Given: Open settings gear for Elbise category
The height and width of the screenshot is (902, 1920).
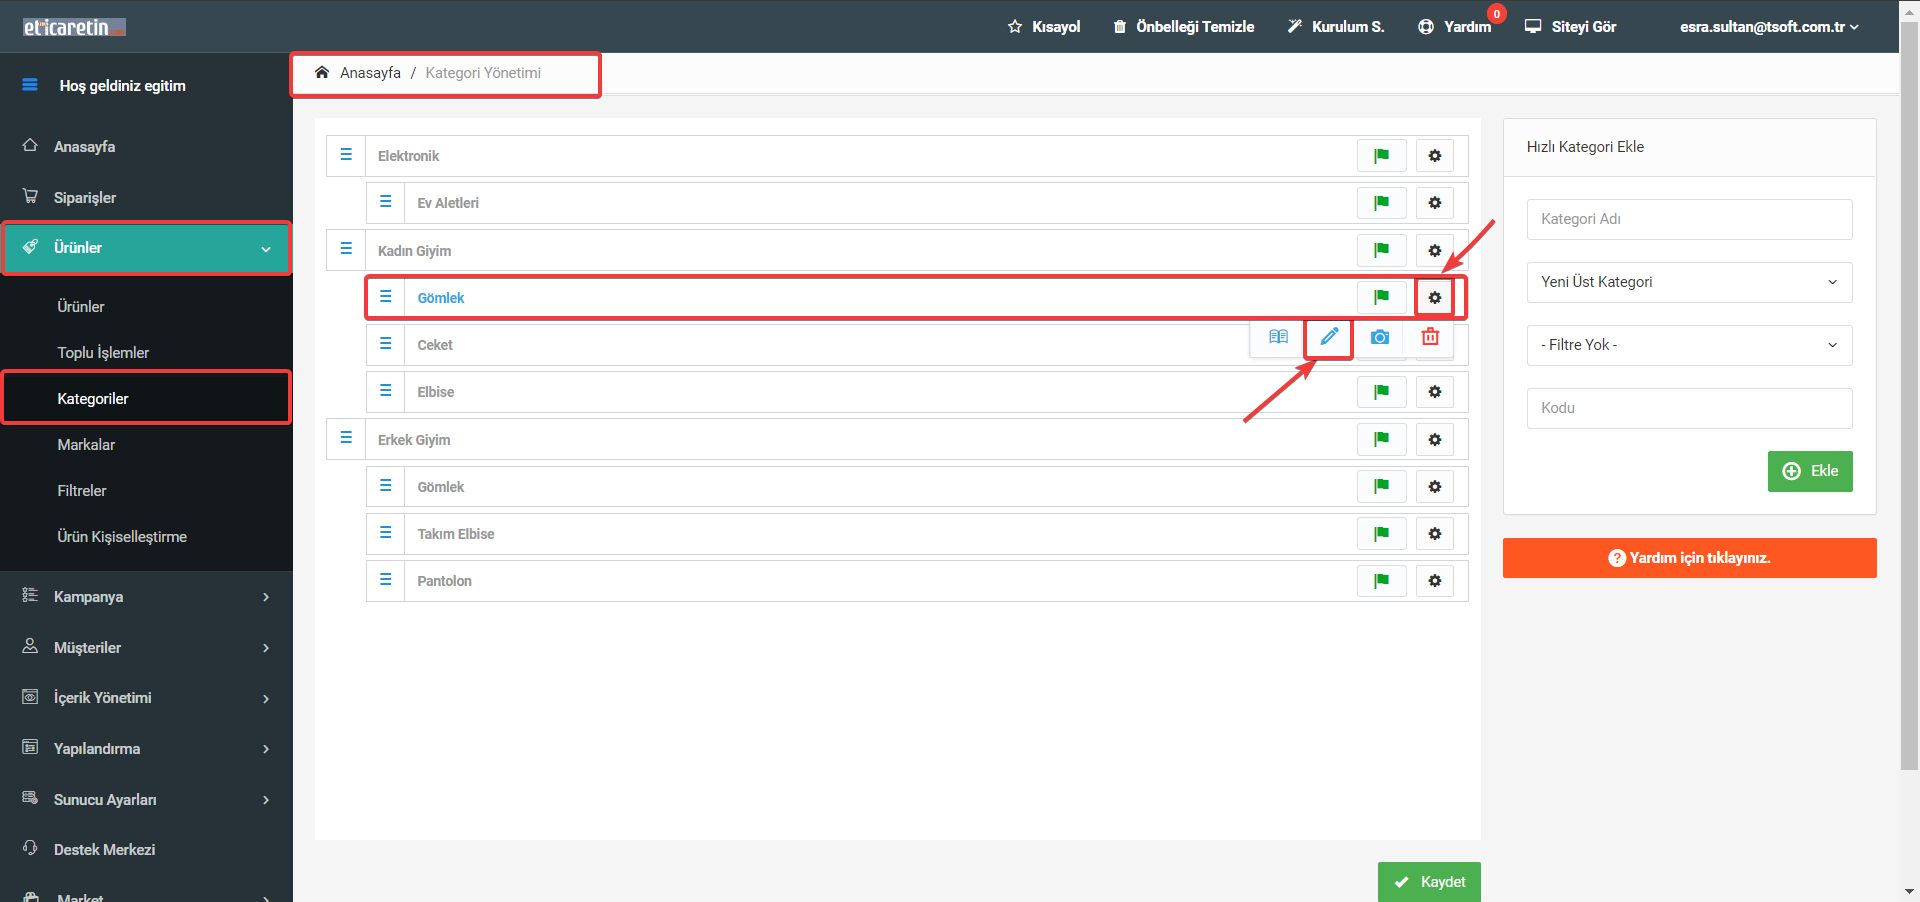Looking at the screenshot, I should [x=1434, y=392].
